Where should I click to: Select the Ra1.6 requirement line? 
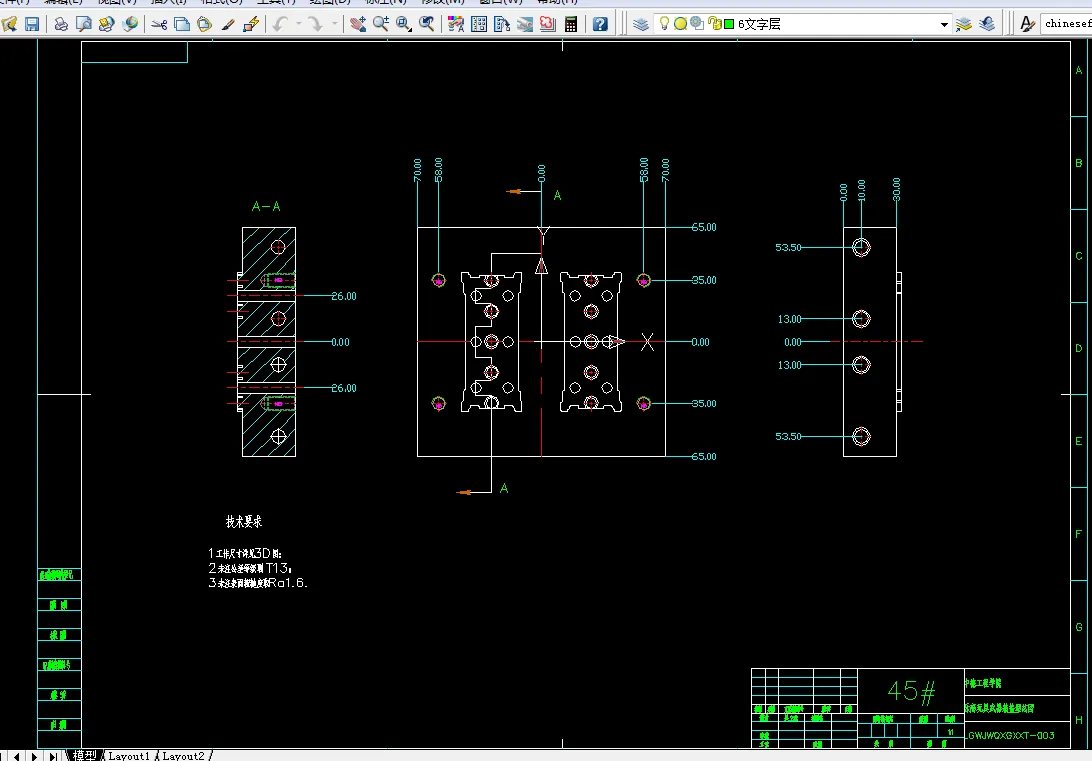pos(258,583)
